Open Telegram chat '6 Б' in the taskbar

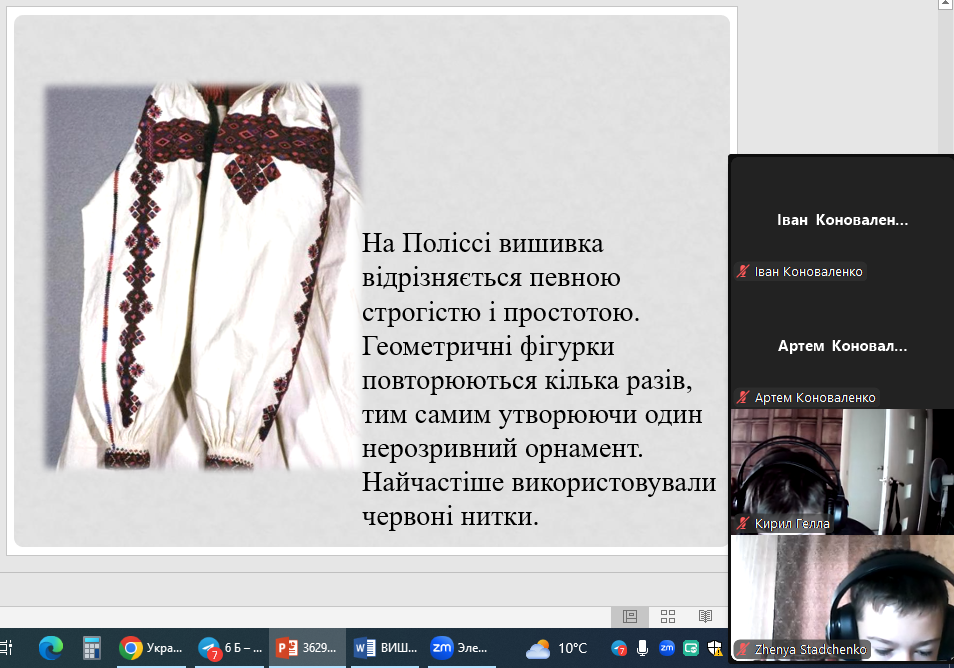(230, 648)
